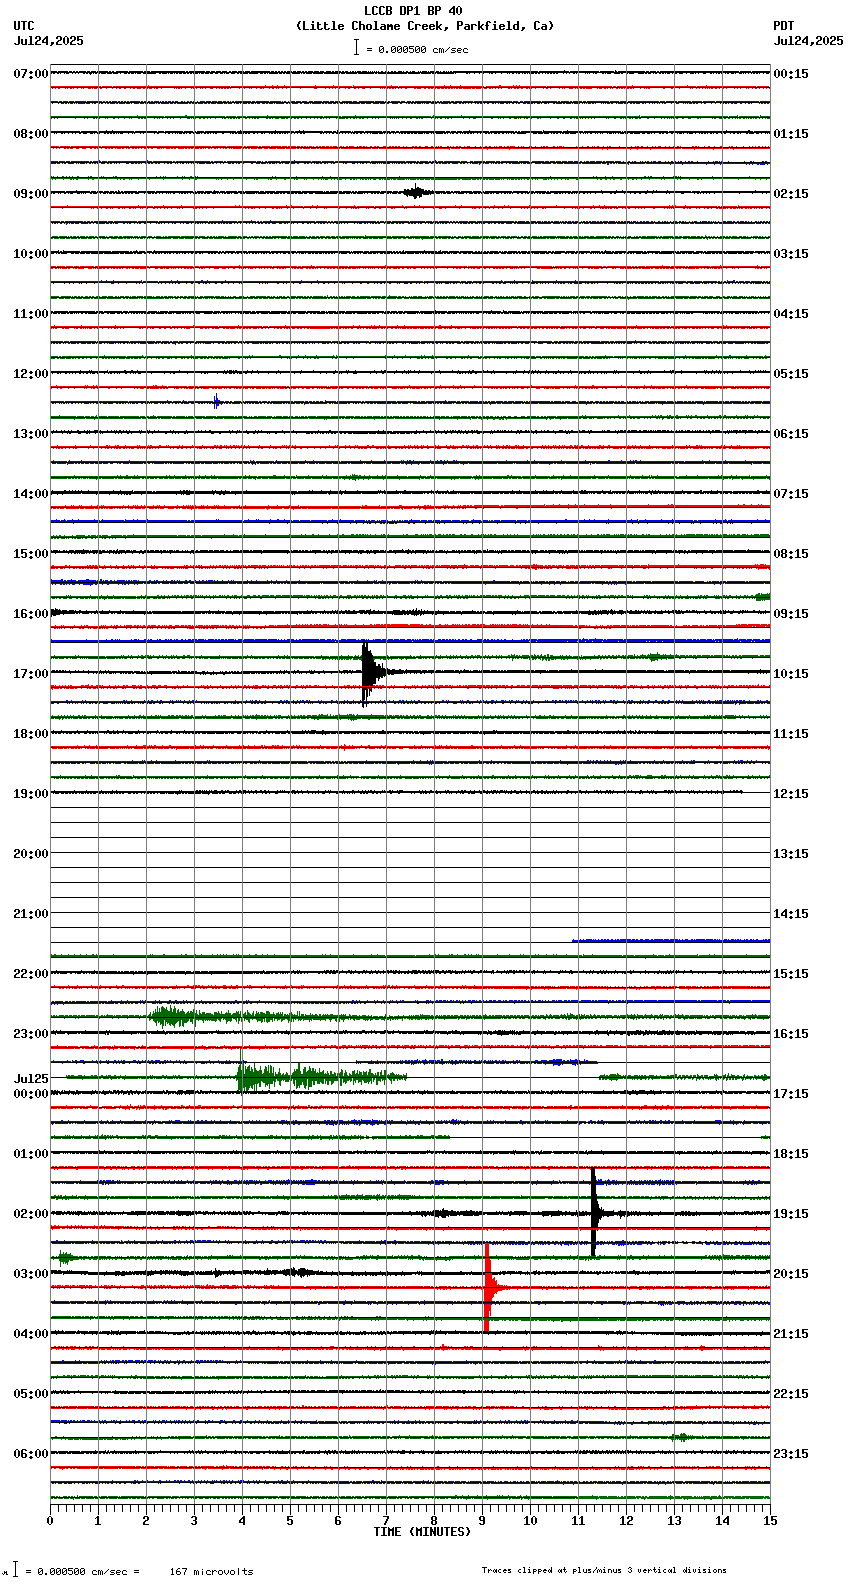Click the PDT timezone label
Screen dimensions: 850x1584
(783, 26)
